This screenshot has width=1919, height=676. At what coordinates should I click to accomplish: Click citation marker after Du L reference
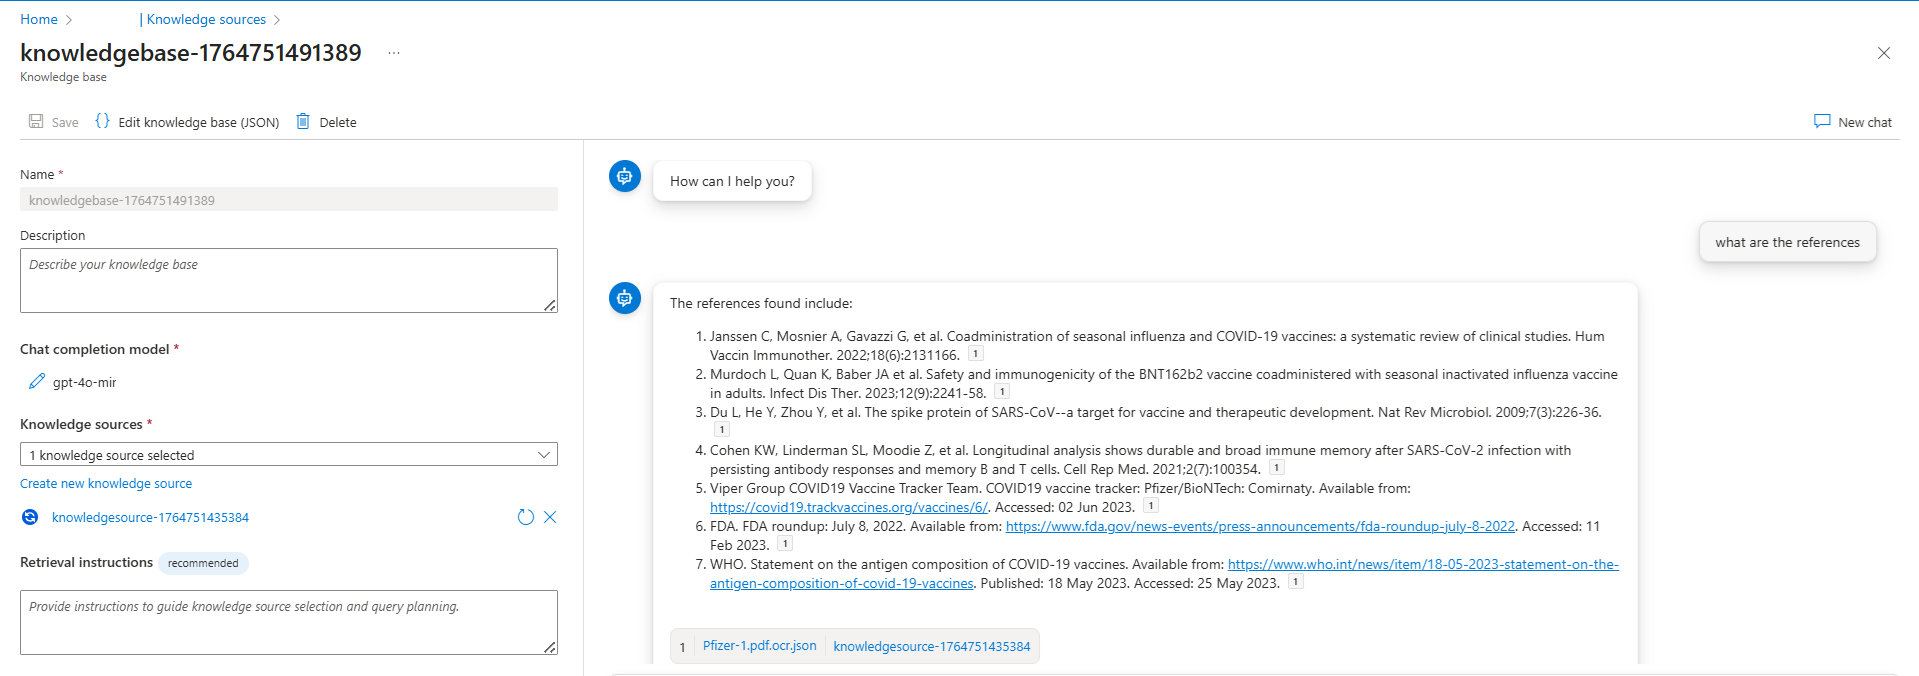(721, 430)
